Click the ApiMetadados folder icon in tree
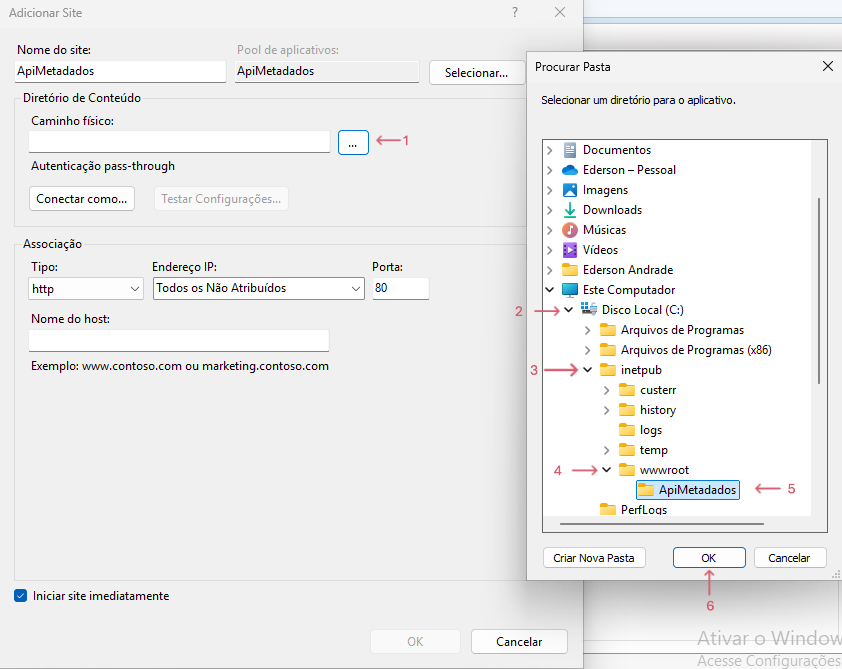This screenshot has height=669, width=842. pyautogui.click(x=646, y=490)
